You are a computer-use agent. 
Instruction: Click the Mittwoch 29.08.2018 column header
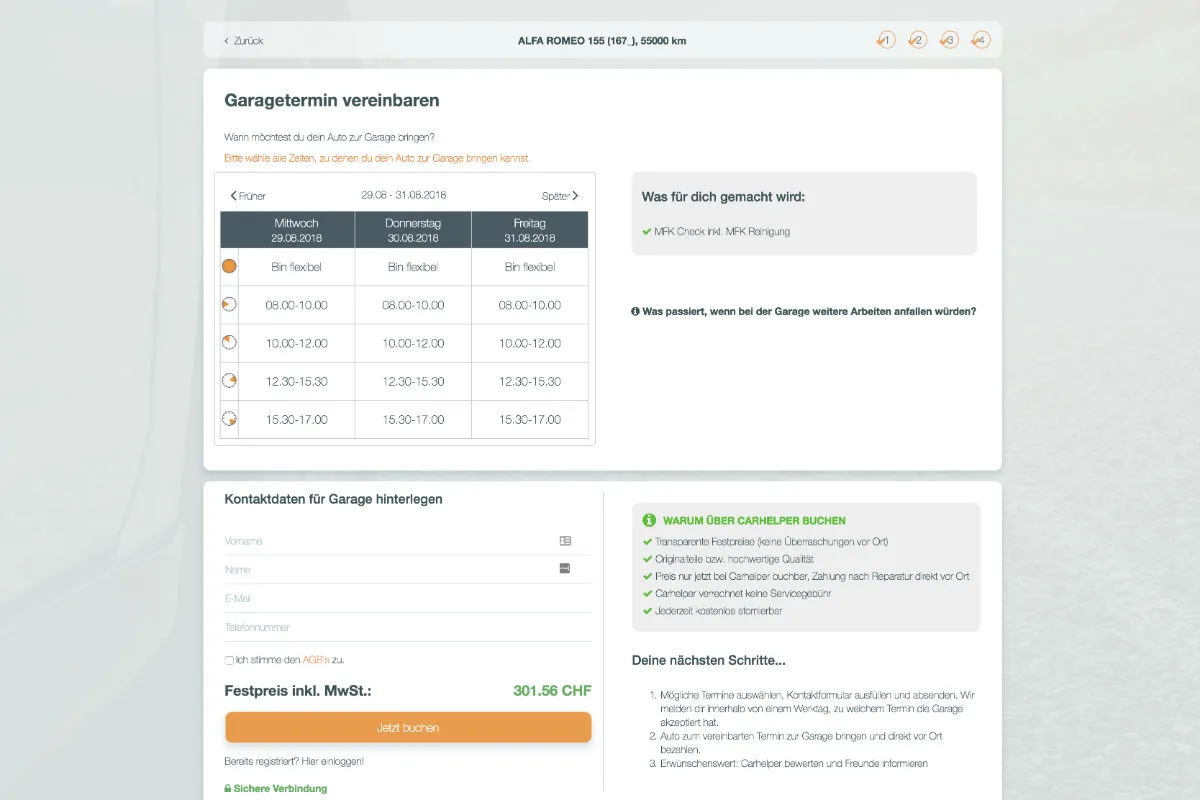point(296,230)
